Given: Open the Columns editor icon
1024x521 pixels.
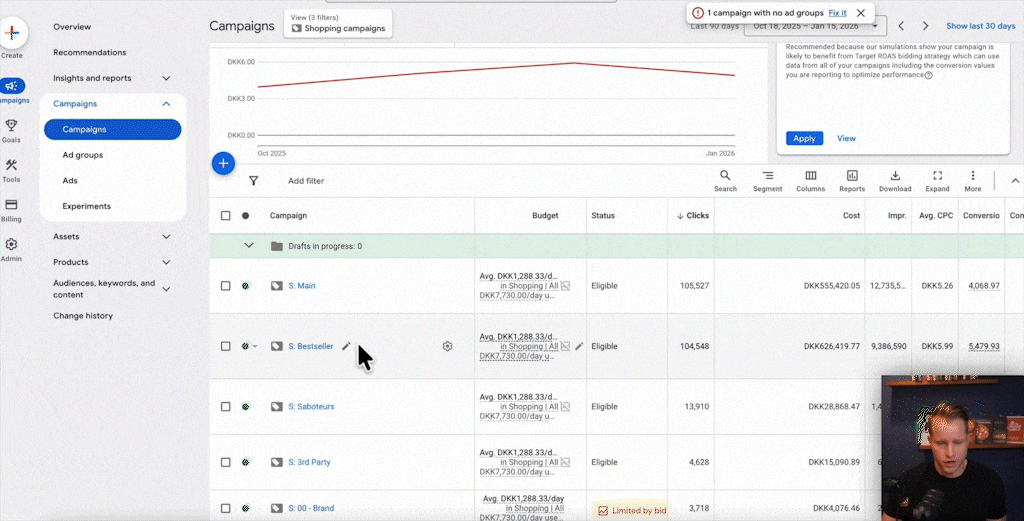Looking at the screenshot, I should [x=810, y=177].
